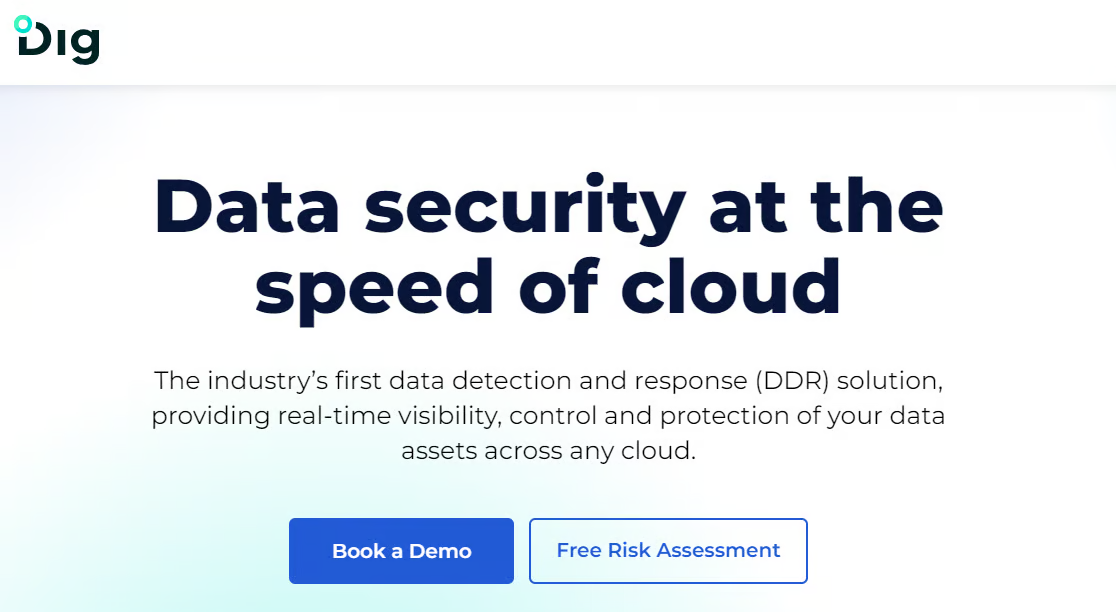Viewport: 1116px width, 612px height.
Task: Click the word 'speed' in the headline
Action: [x=374, y=290]
